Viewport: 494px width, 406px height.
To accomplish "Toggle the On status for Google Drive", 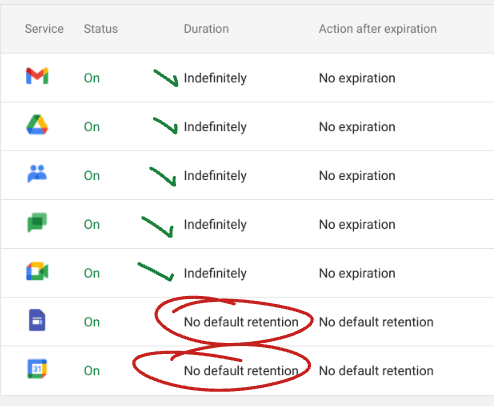I will click(92, 127).
